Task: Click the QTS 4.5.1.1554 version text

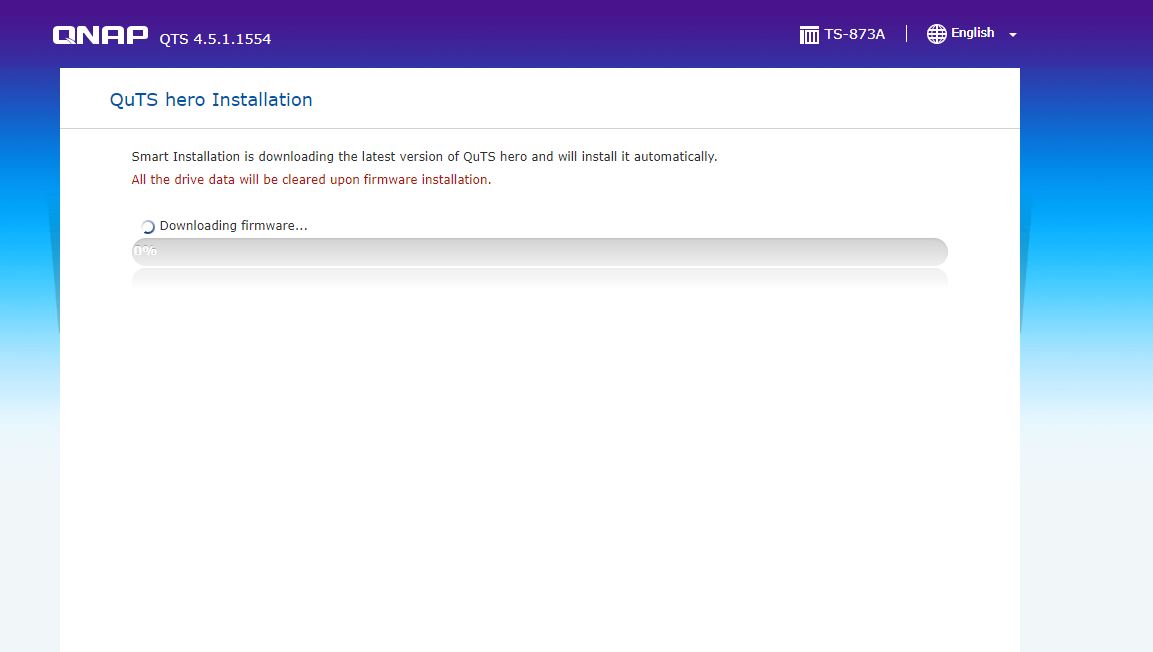Action: click(215, 39)
